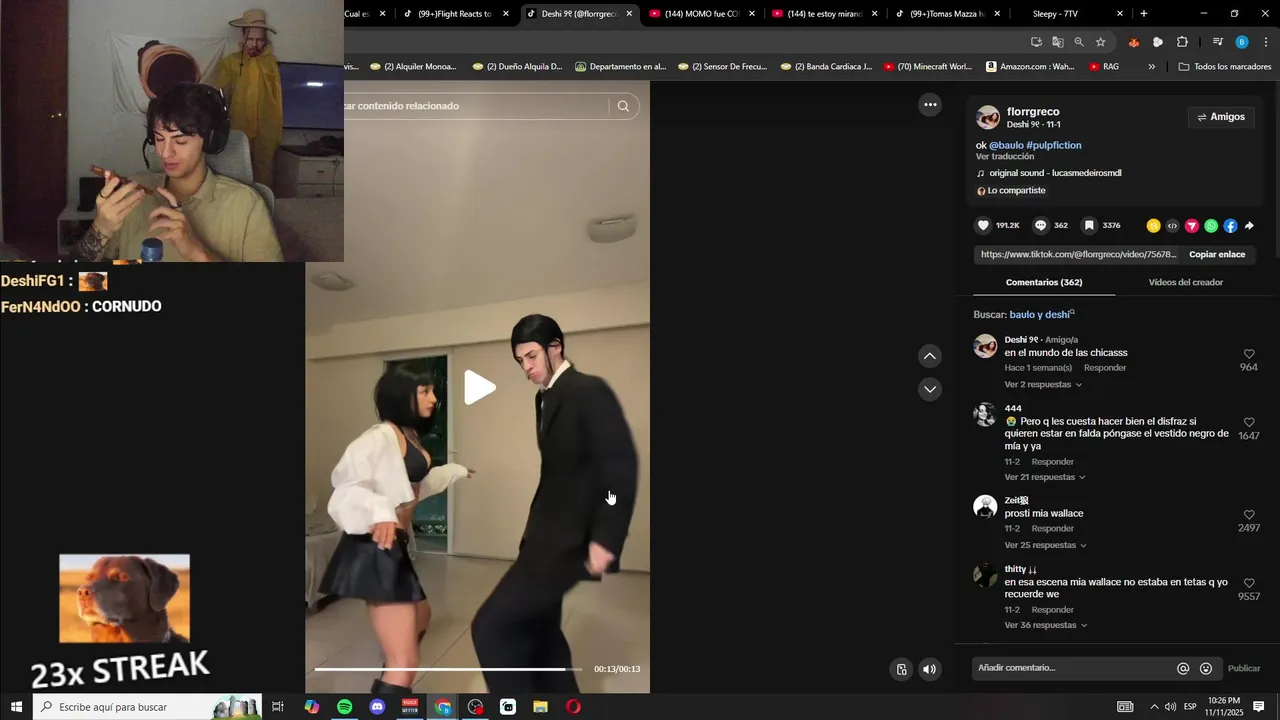Open the MetaMask fox extension
This screenshot has width=1280, height=720.
click(1133, 42)
